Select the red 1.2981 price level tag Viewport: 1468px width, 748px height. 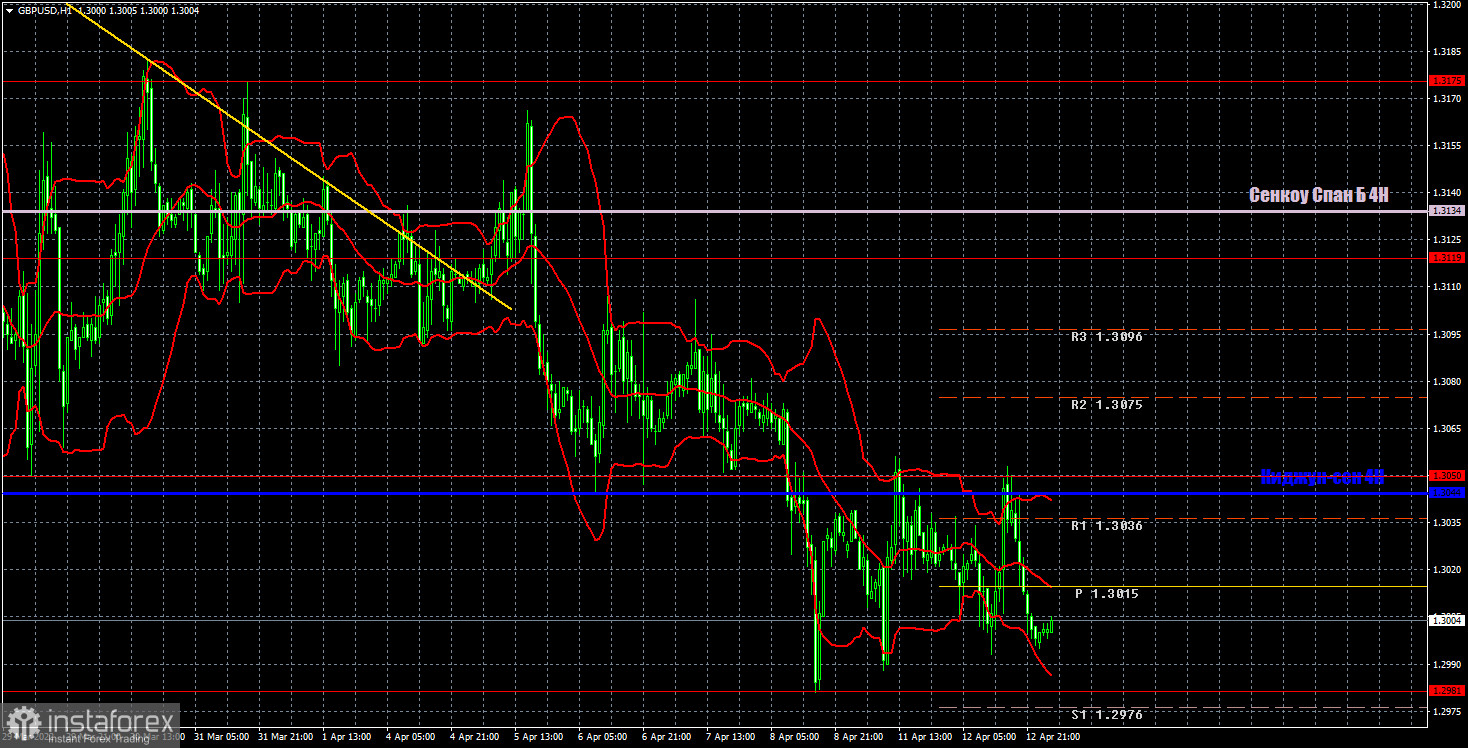(x=1446, y=691)
